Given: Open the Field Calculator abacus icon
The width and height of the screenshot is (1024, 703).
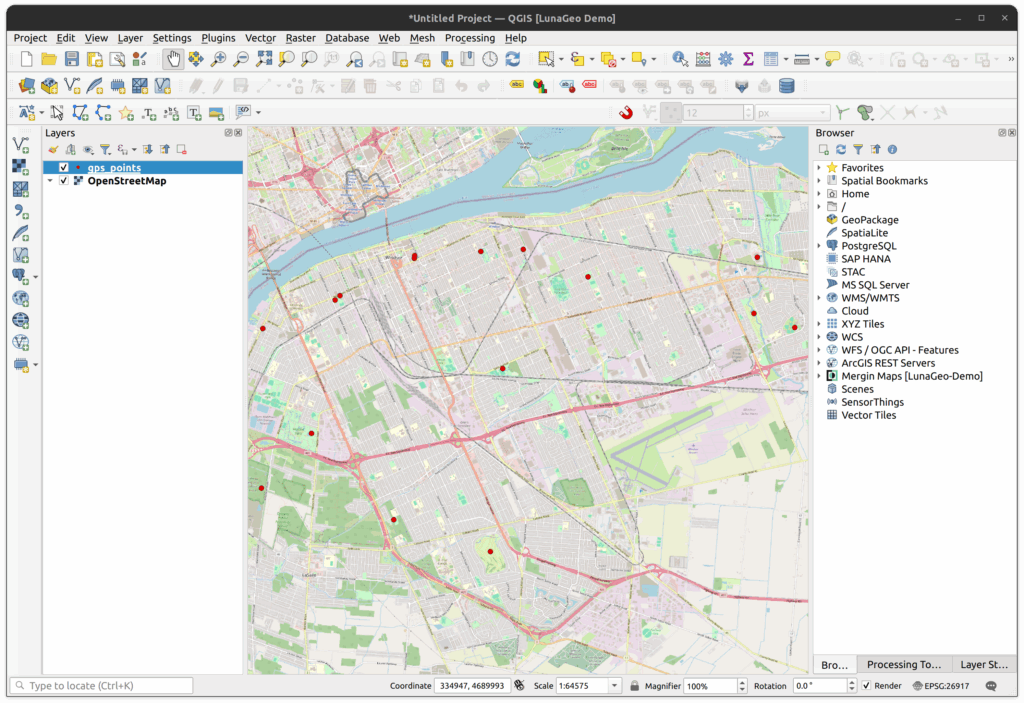Looking at the screenshot, I should pos(703,59).
